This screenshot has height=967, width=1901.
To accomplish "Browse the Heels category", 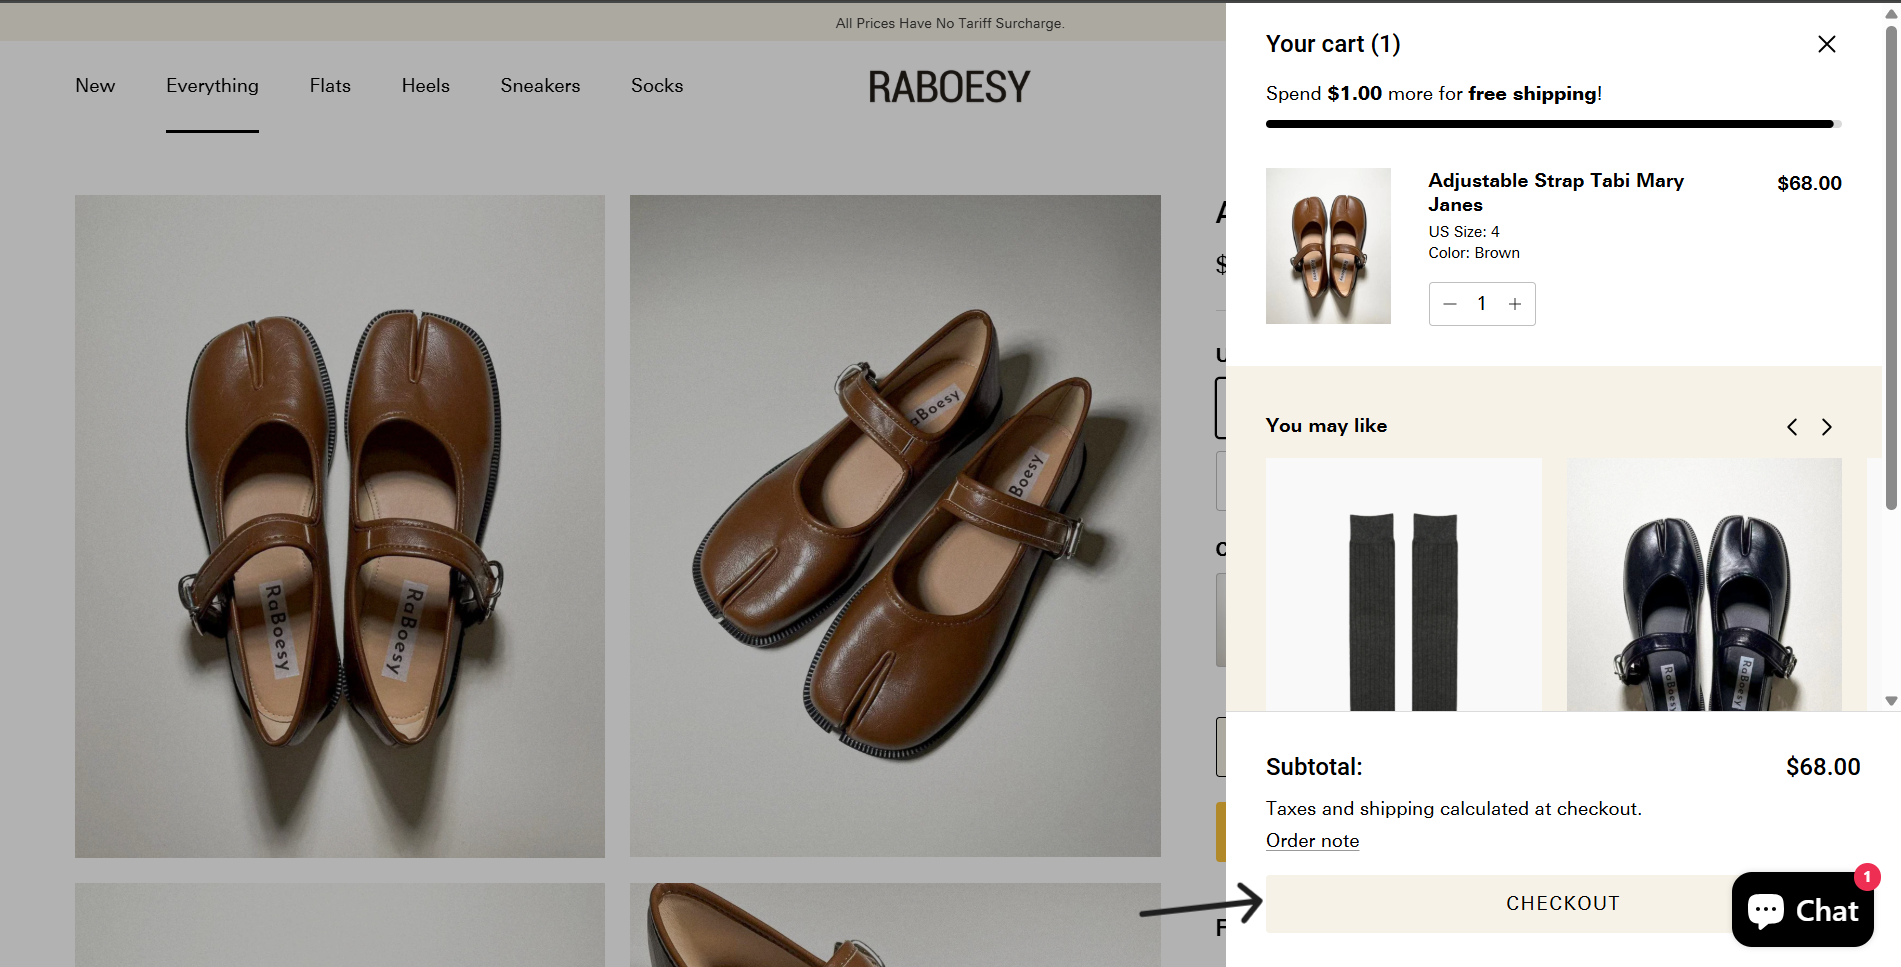I will click(425, 86).
